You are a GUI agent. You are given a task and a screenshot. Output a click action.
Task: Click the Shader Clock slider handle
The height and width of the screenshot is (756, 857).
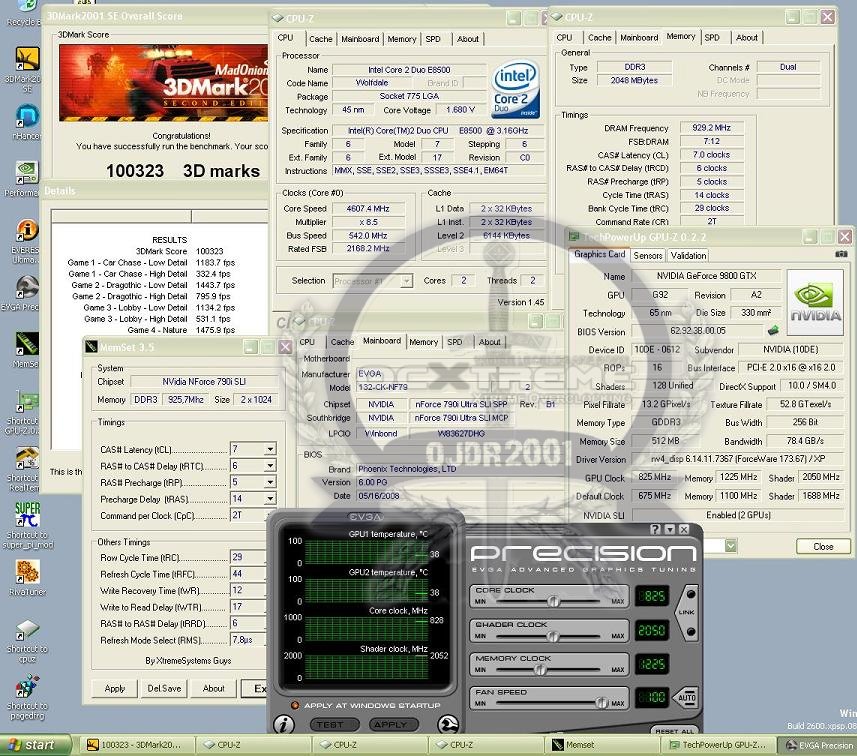(553, 636)
